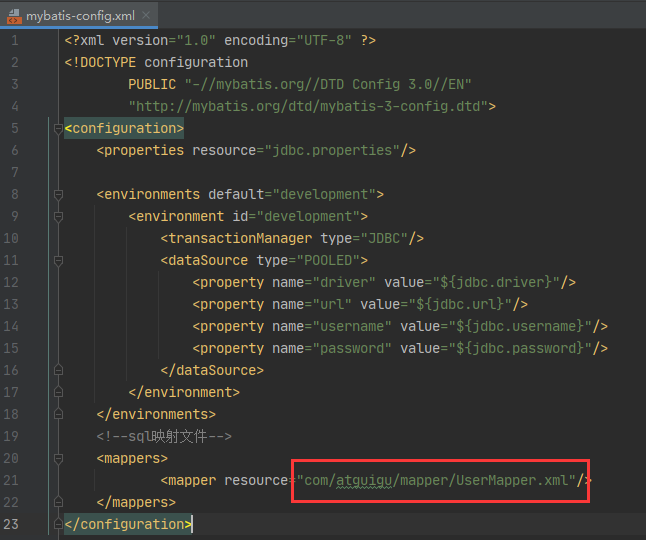Select the mybatis-config.xml editor tab
This screenshot has height=540, width=646.
(79, 15)
